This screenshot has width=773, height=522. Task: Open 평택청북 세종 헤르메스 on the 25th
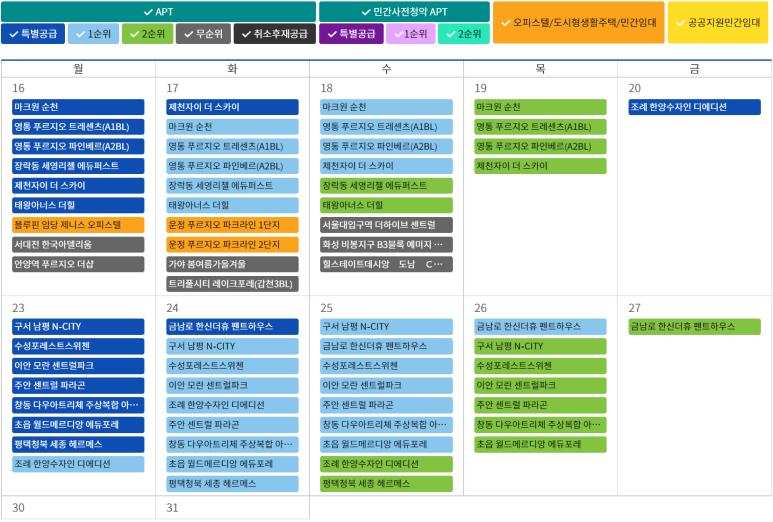386,484
